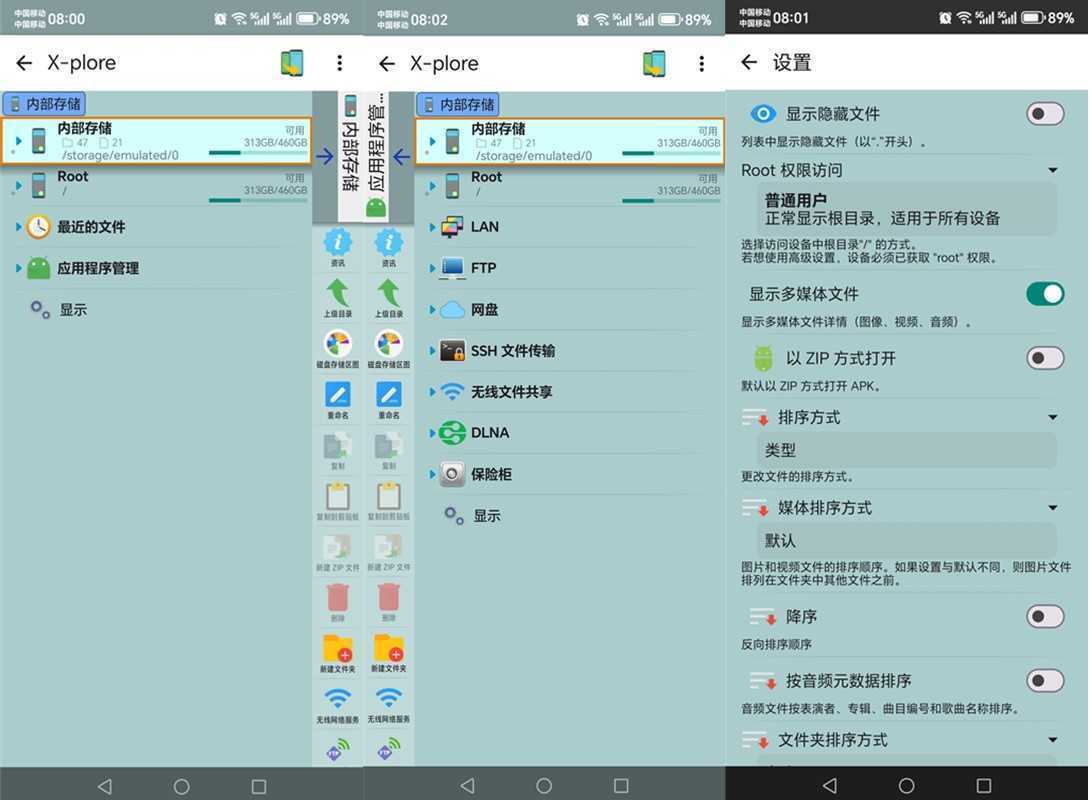
Task: Select 内部存储 tab at top of left X-plore screen
Action: tap(44, 104)
